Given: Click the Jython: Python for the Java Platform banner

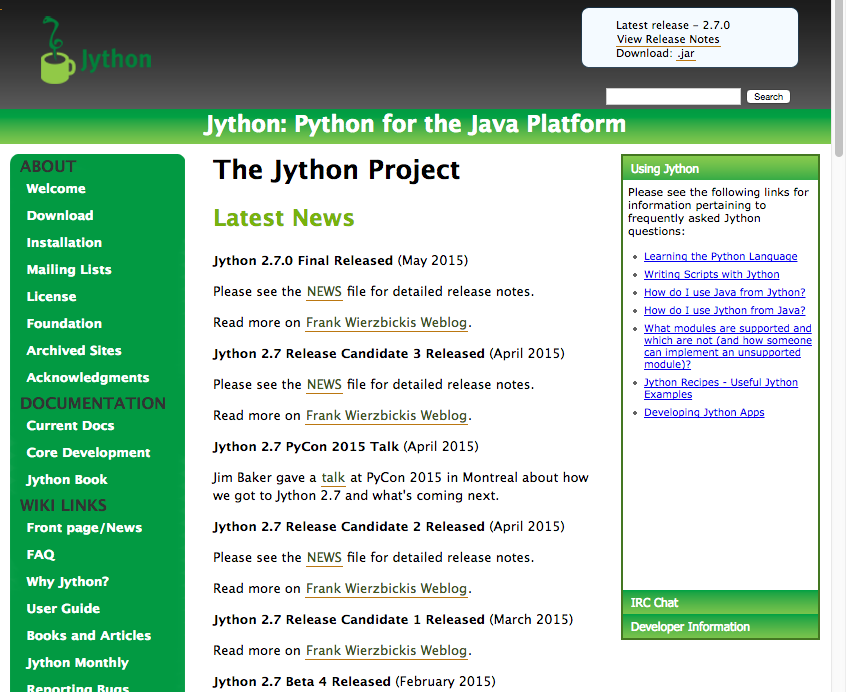Looking at the screenshot, I should (x=415, y=125).
